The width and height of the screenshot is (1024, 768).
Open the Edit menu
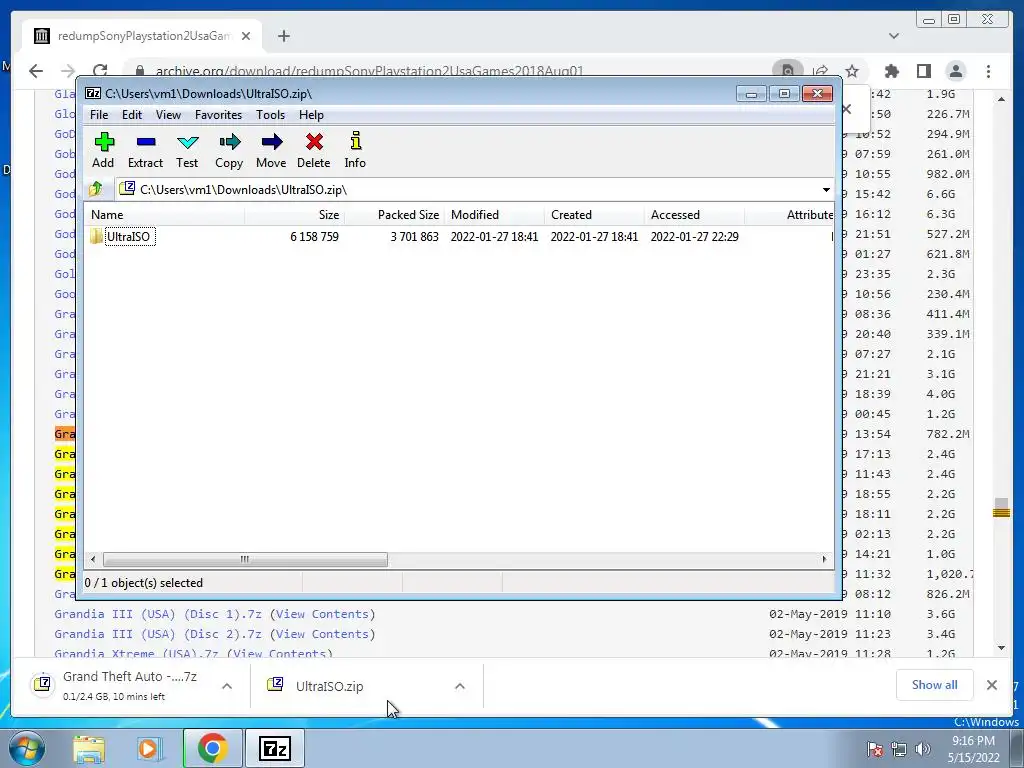[x=132, y=115]
